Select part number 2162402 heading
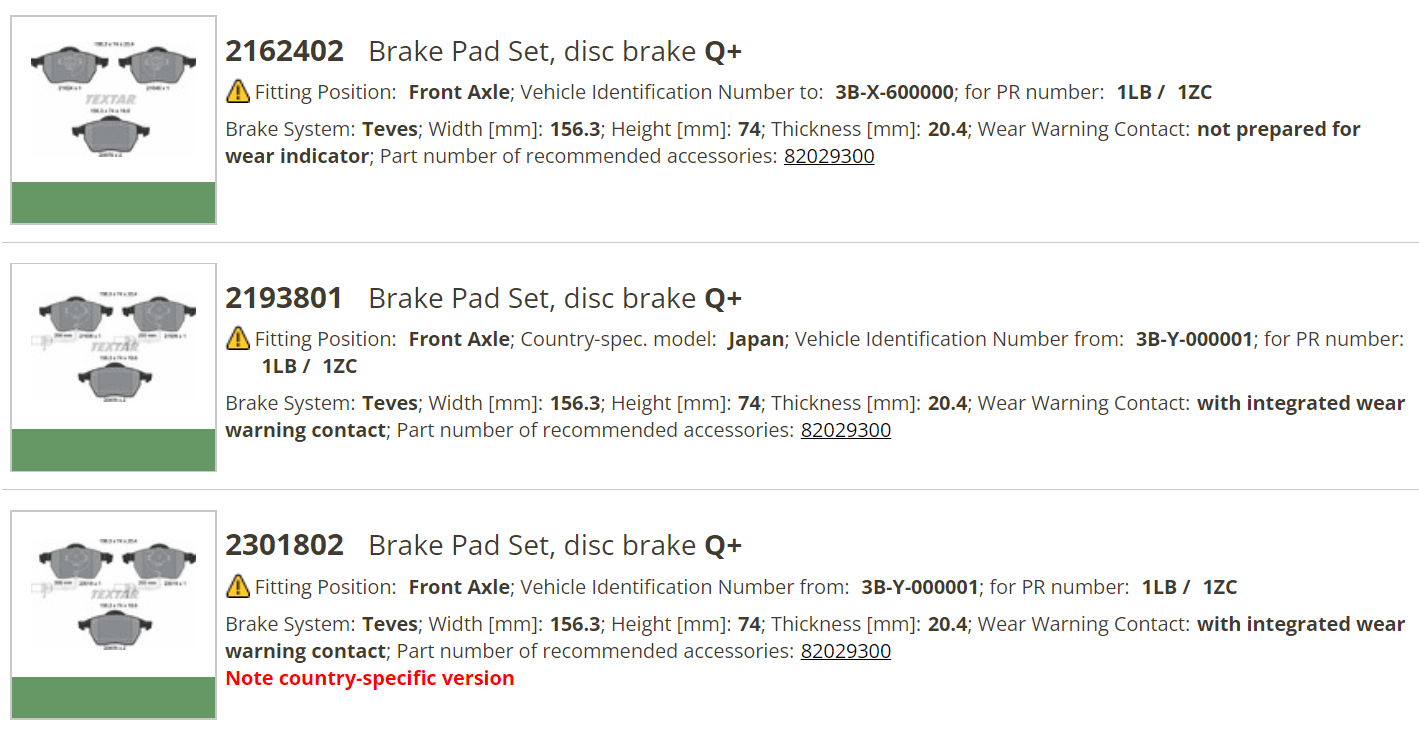 [285, 51]
